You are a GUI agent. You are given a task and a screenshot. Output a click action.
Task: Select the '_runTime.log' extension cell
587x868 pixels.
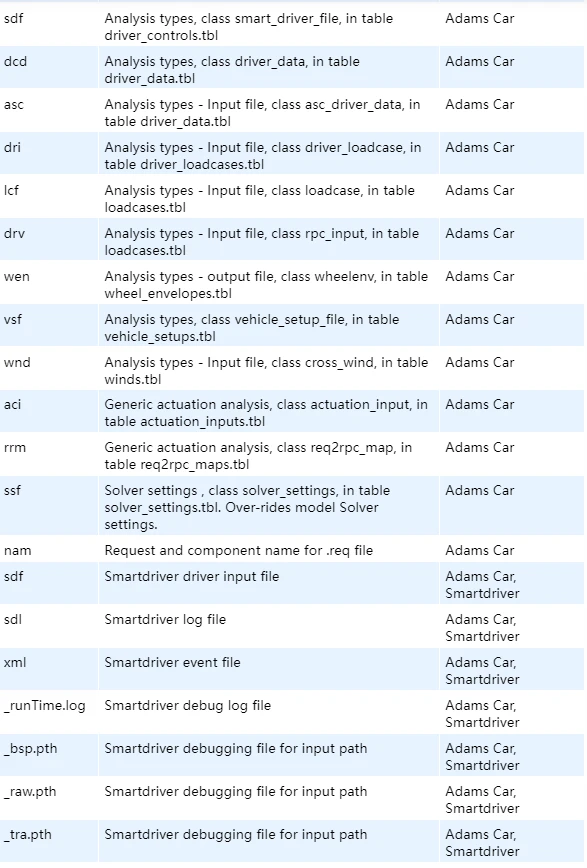click(x=45, y=706)
